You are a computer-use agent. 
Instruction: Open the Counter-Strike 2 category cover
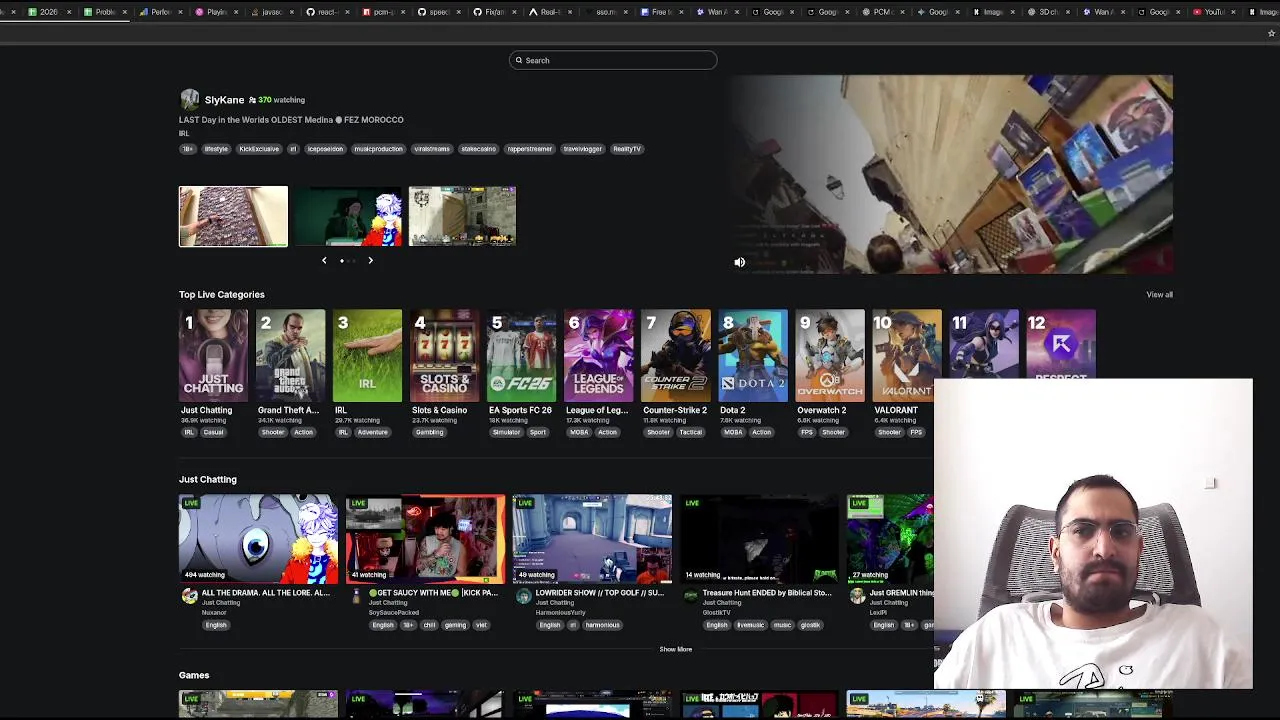[675, 355]
